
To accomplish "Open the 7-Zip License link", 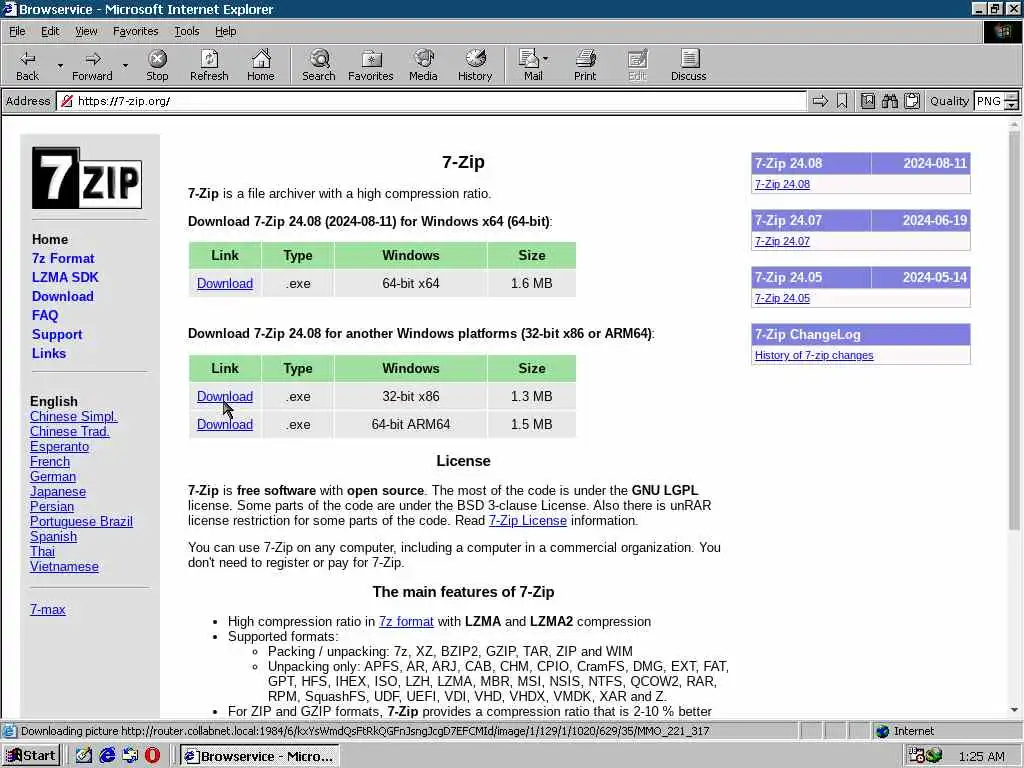I will tap(528, 520).
